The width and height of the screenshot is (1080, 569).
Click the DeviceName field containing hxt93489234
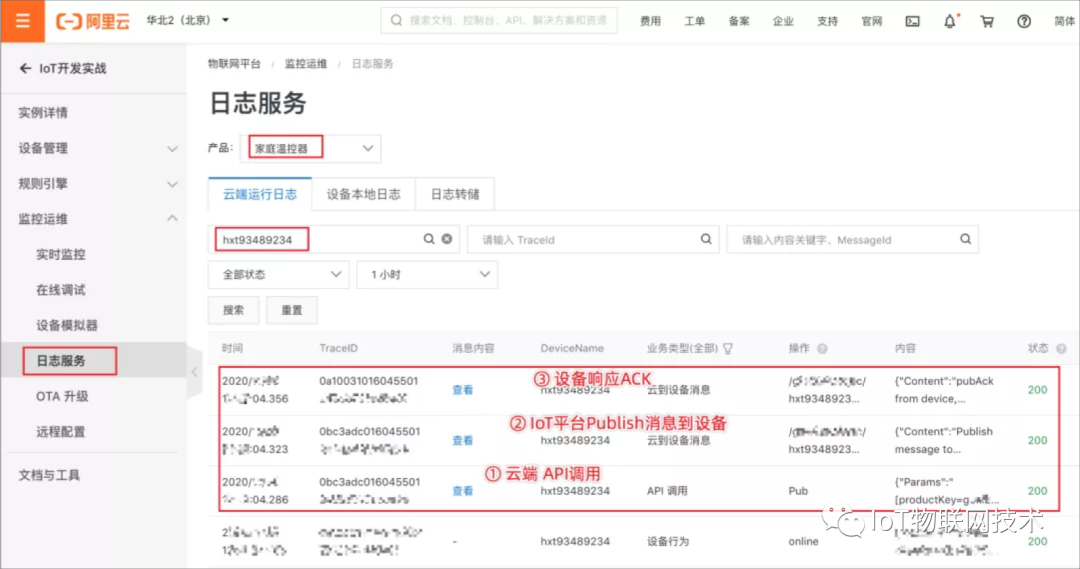(x=333, y=239)
